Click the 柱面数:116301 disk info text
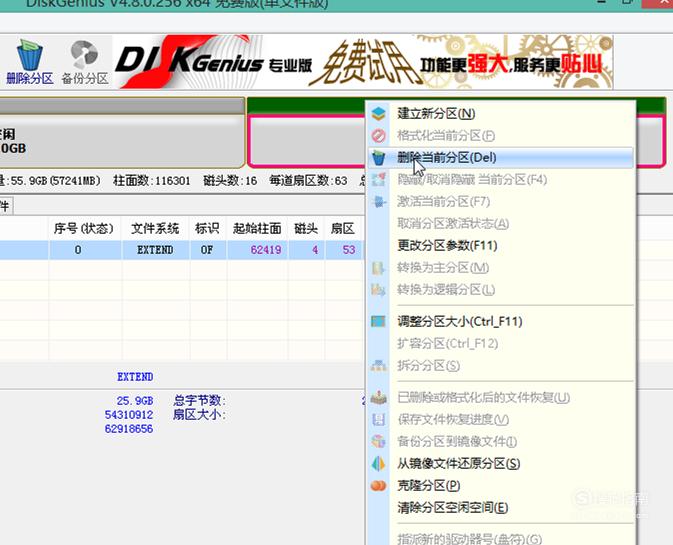Image resolution: width=673 pixels, height=545 pixels. [152, 181]
